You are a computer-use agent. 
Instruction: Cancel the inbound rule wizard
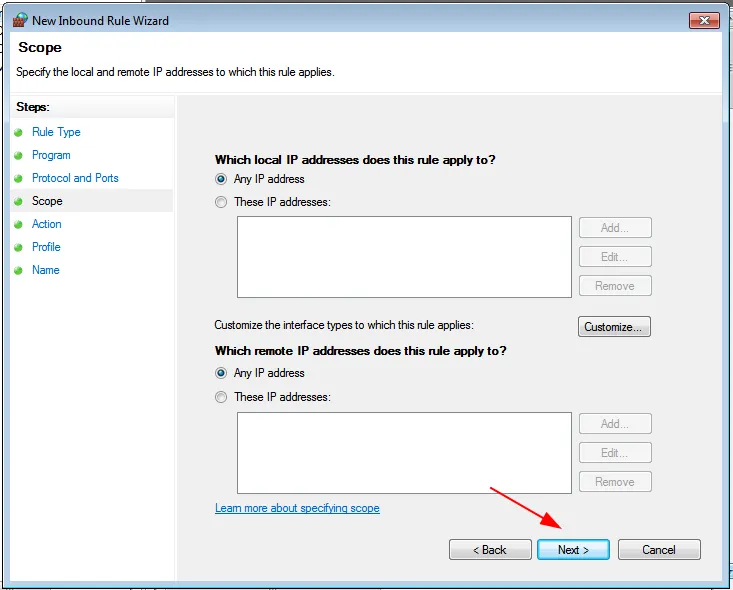[x=659, y=549]
